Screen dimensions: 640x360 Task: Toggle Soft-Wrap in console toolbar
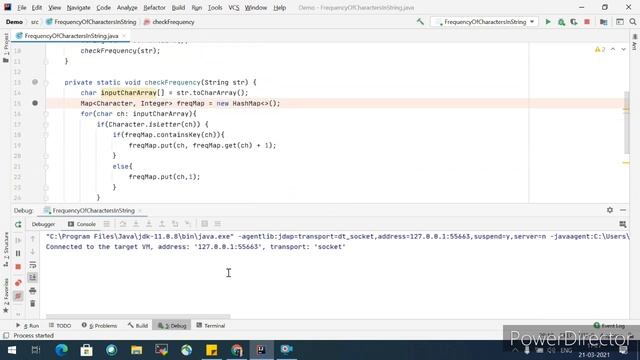[x=33, y=265]
